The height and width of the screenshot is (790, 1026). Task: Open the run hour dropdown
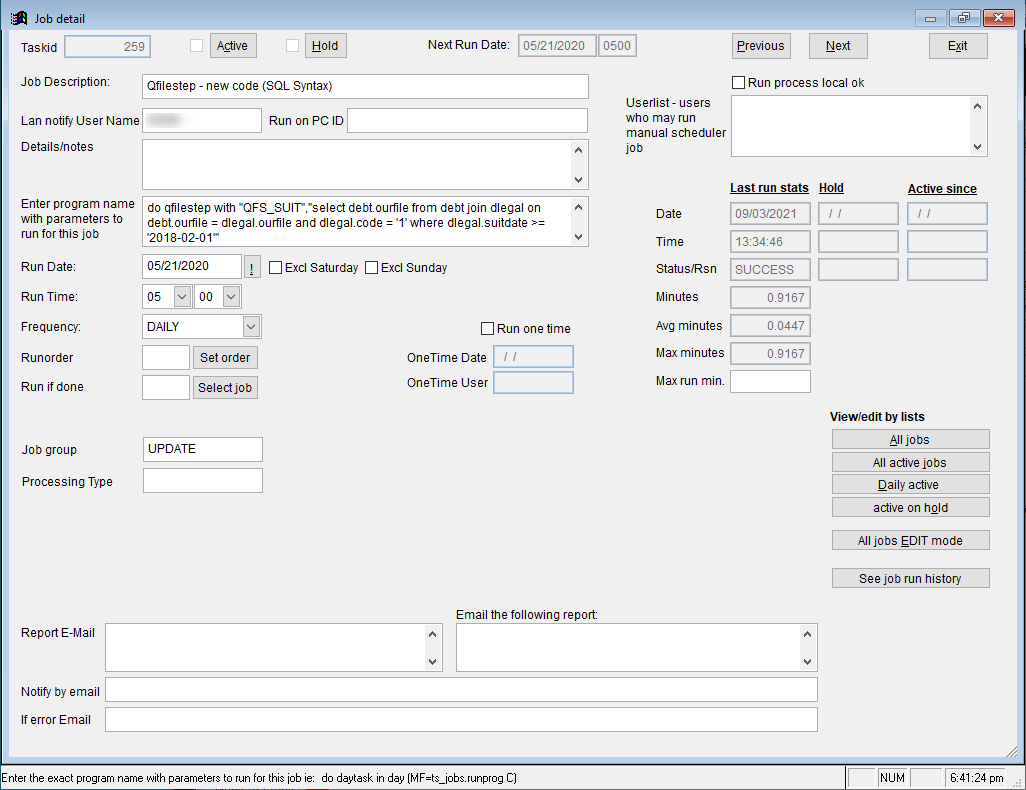coord(183,296)
